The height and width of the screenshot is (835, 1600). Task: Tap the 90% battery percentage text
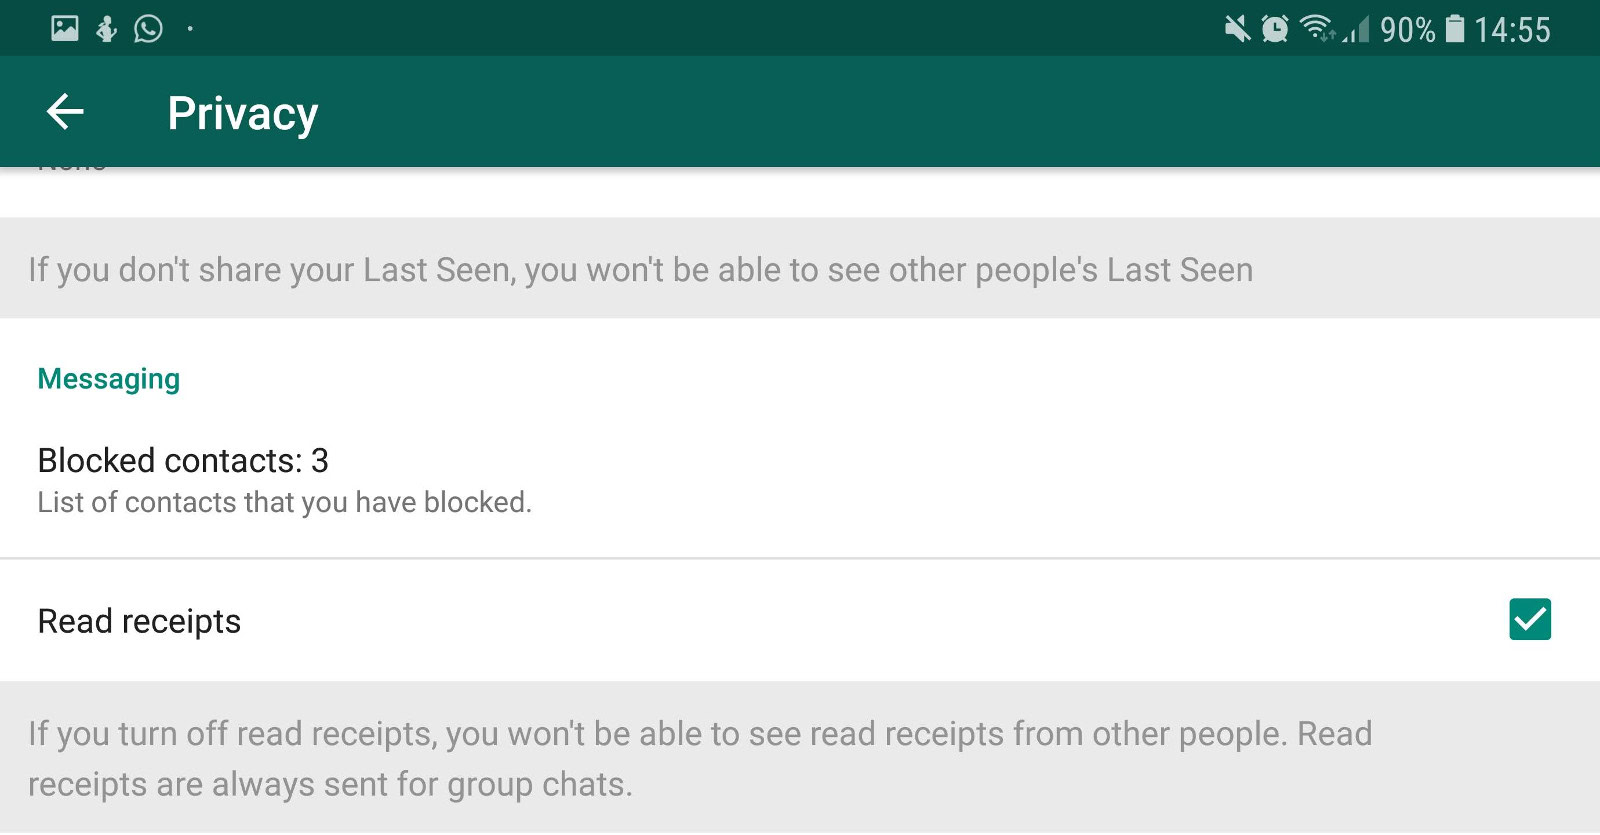(1407, 30)
